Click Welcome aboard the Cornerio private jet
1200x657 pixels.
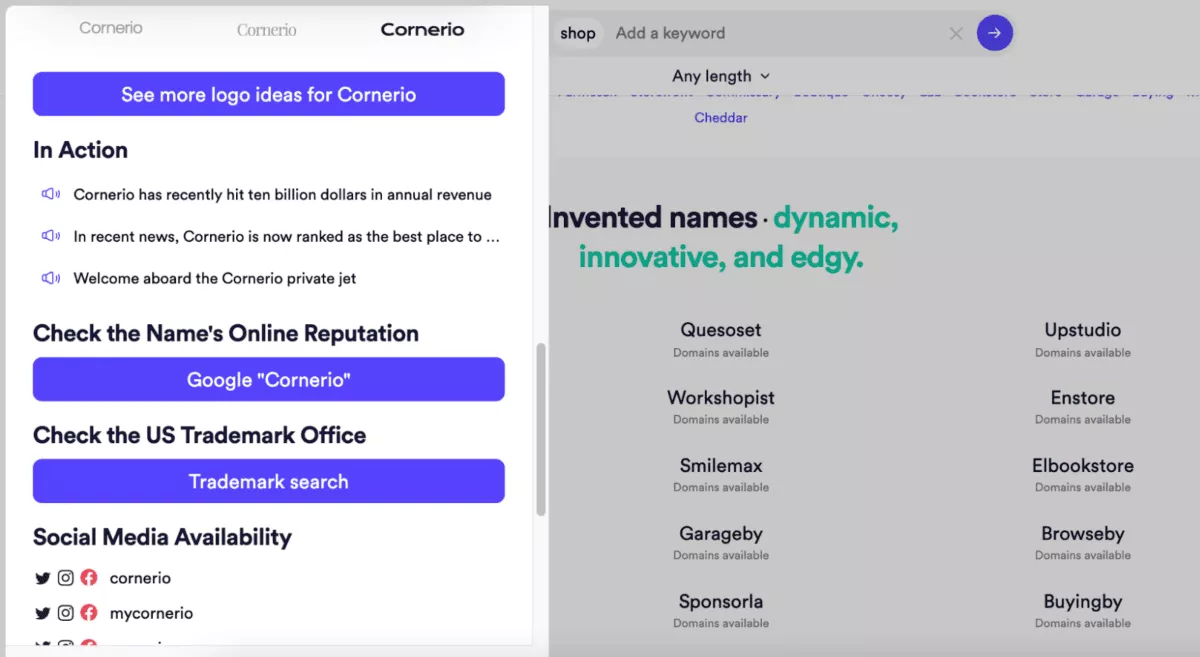click(215, 278)
